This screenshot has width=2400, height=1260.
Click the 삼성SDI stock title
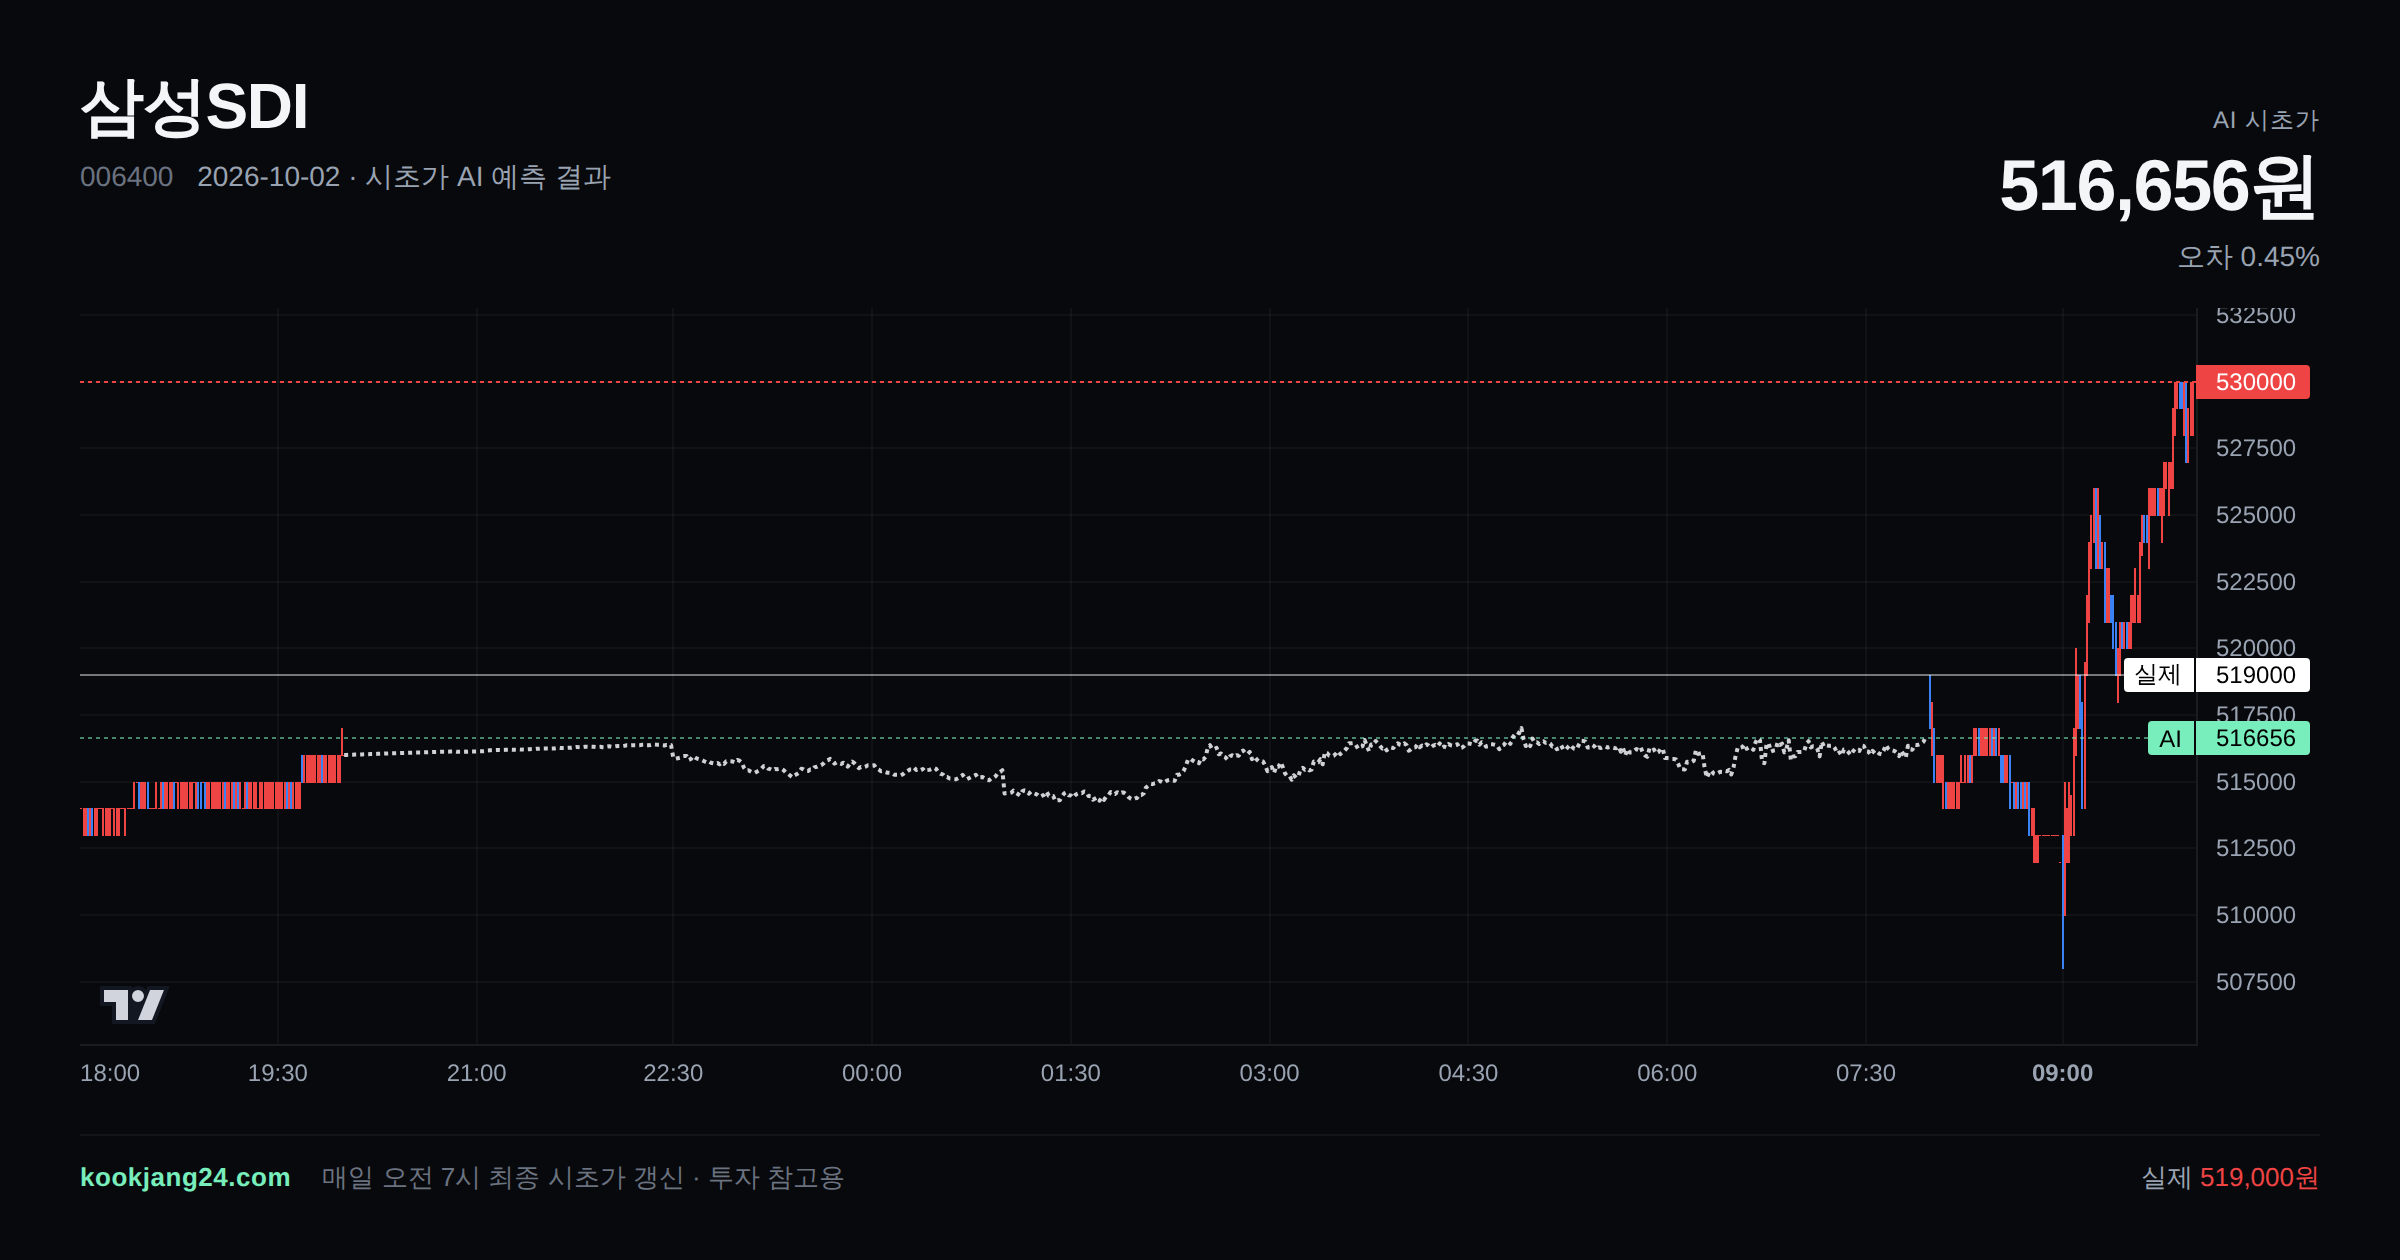point(194,107)
